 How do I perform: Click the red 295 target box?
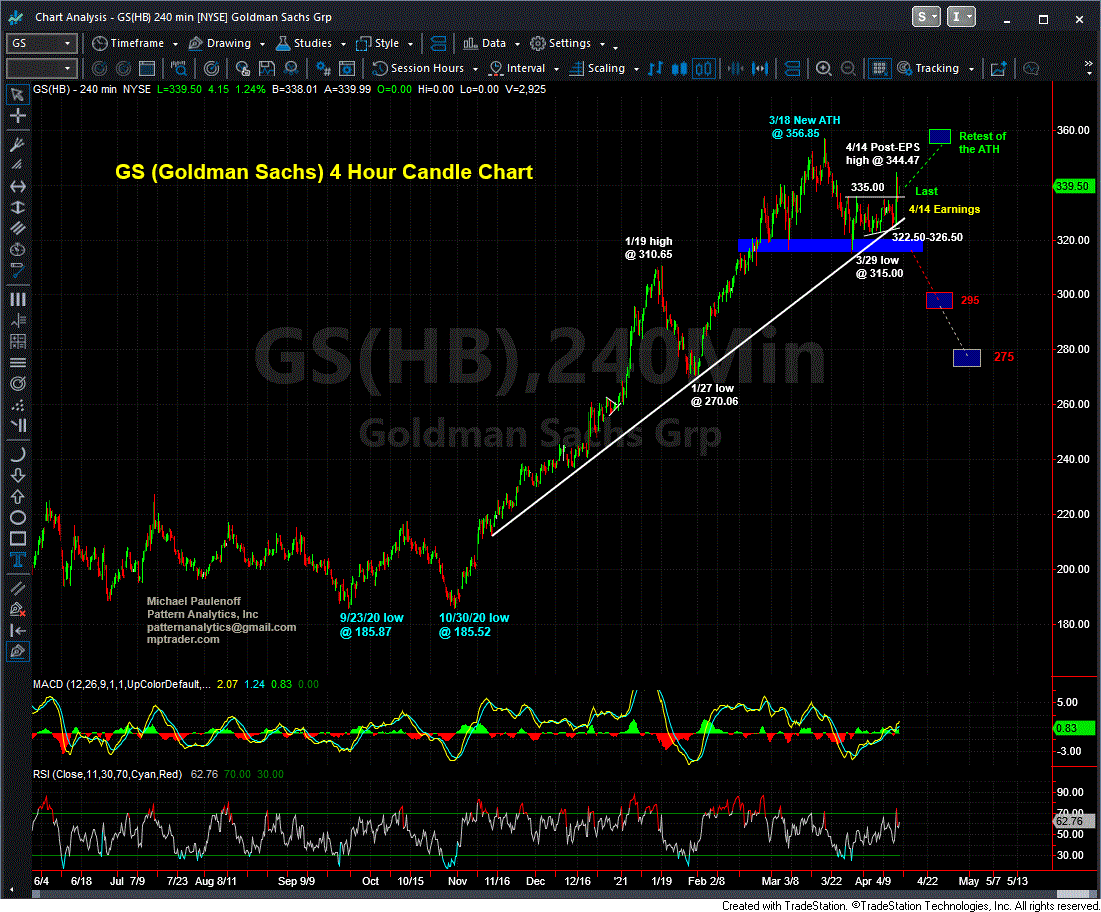[x=940, y=300]
